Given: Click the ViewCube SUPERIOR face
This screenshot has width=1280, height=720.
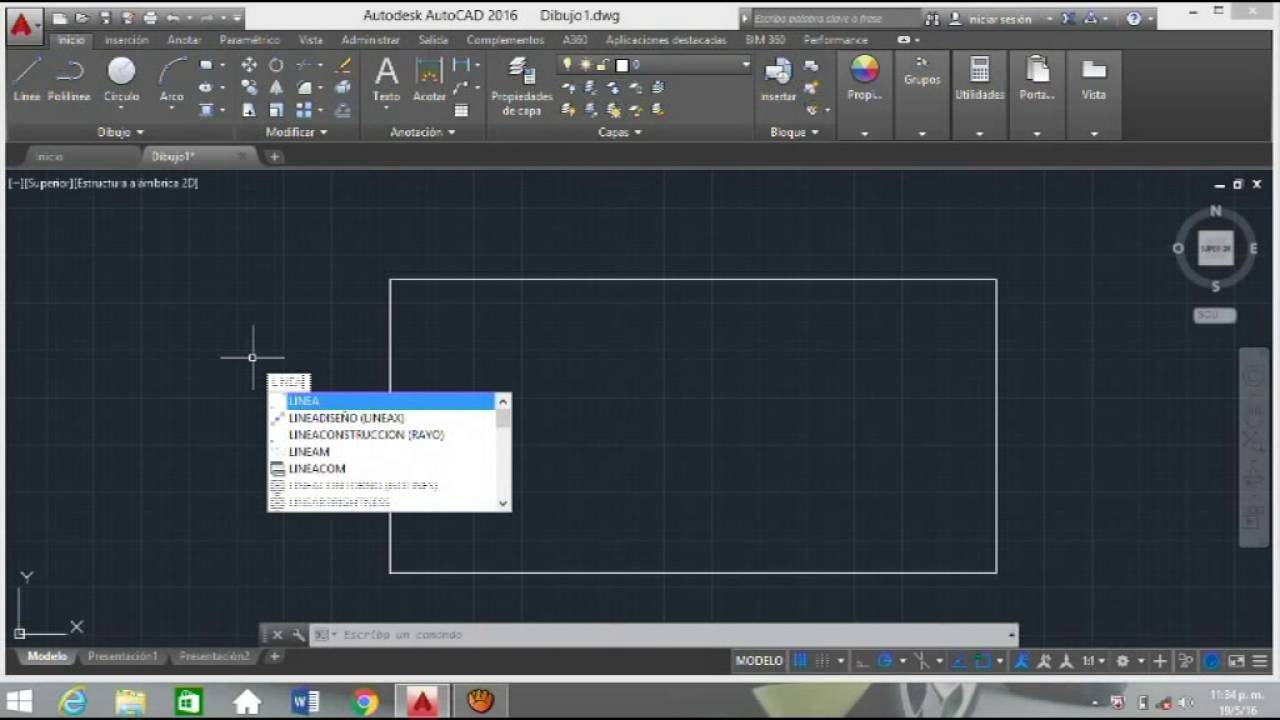Looking at the screenshot, I should pos(1215,248).
